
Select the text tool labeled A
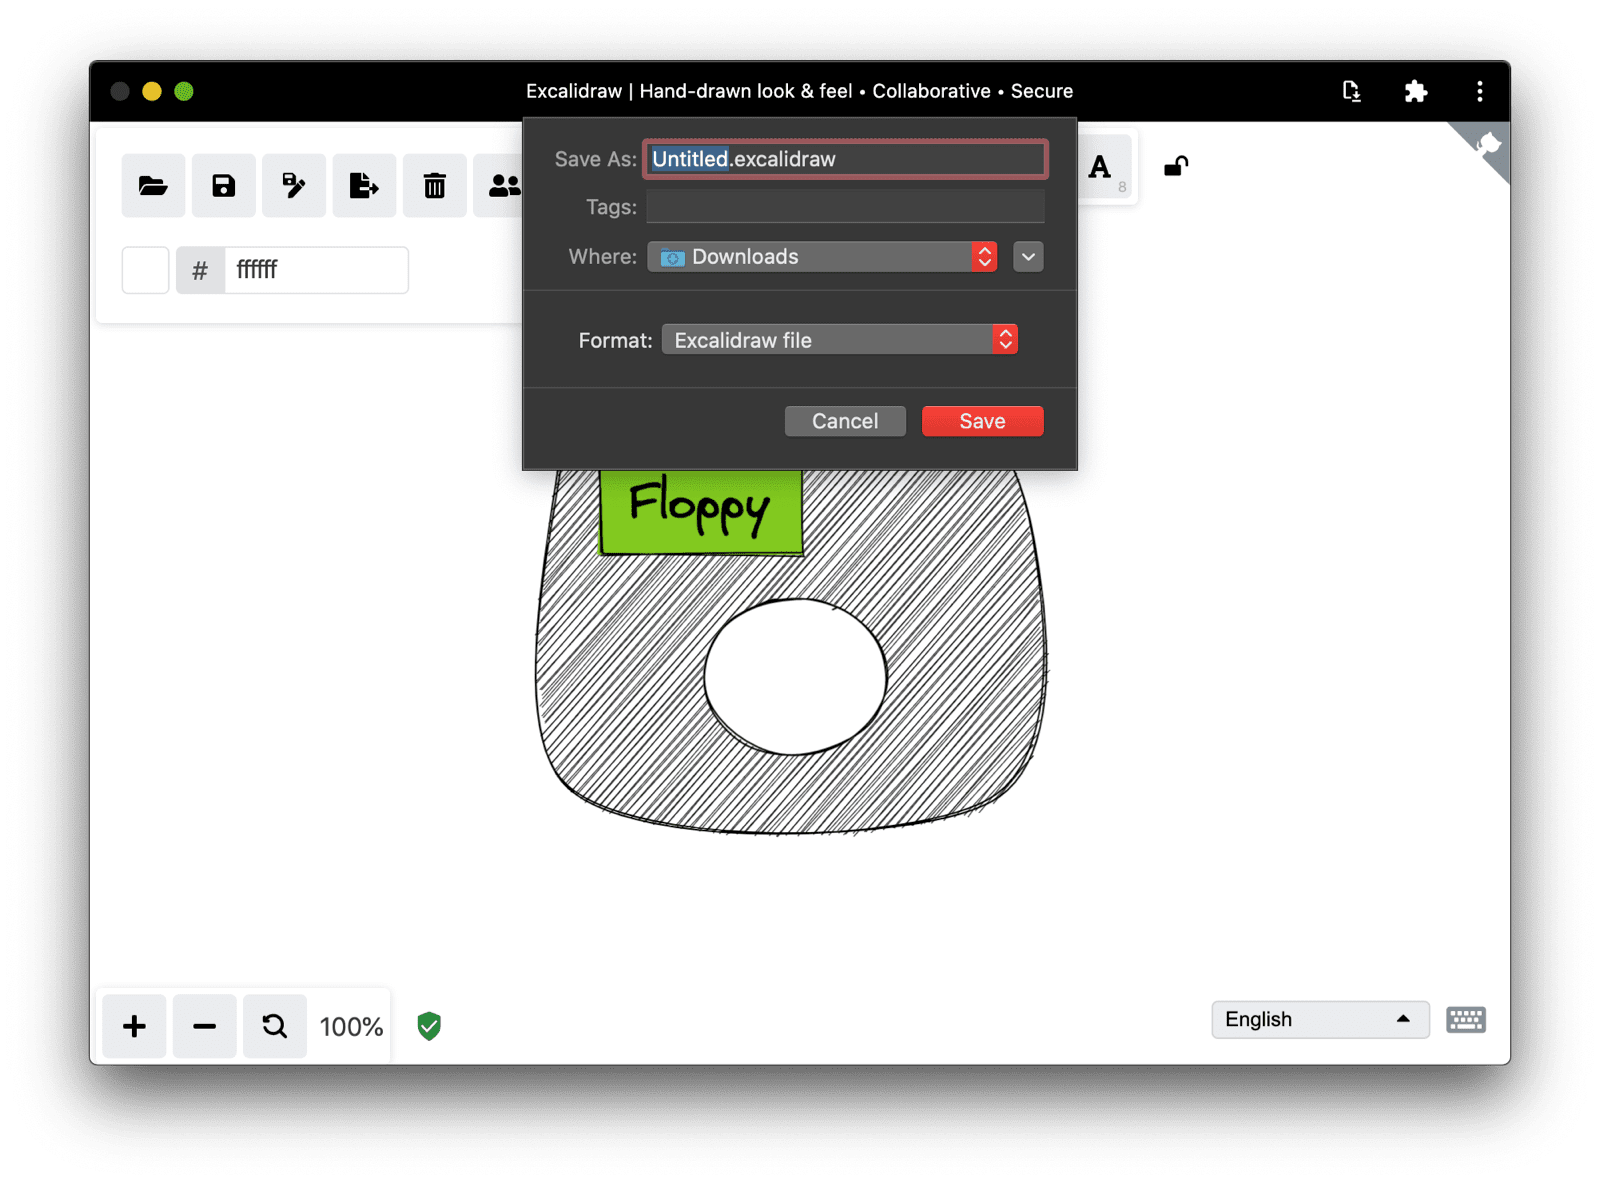point(1100,168)
